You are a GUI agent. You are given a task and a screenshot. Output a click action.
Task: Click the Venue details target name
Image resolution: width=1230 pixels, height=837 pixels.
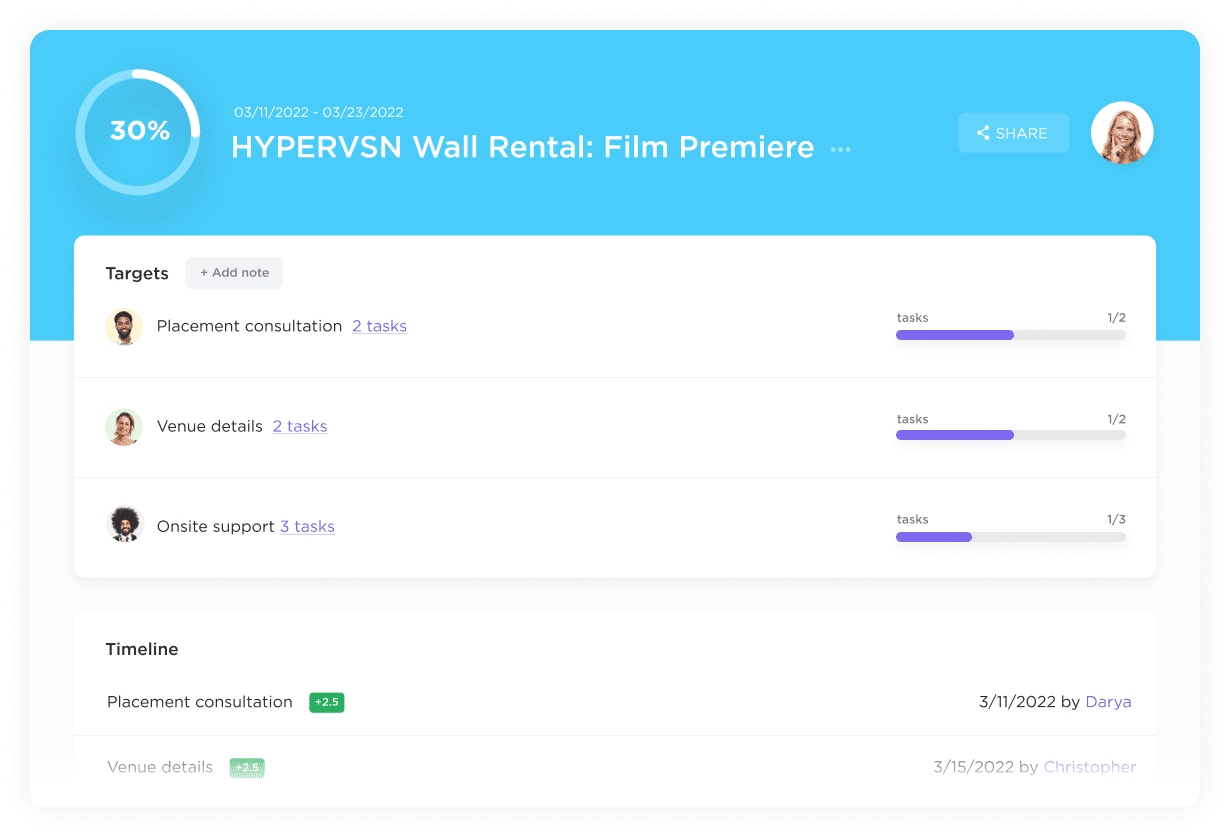coord(210,426)
